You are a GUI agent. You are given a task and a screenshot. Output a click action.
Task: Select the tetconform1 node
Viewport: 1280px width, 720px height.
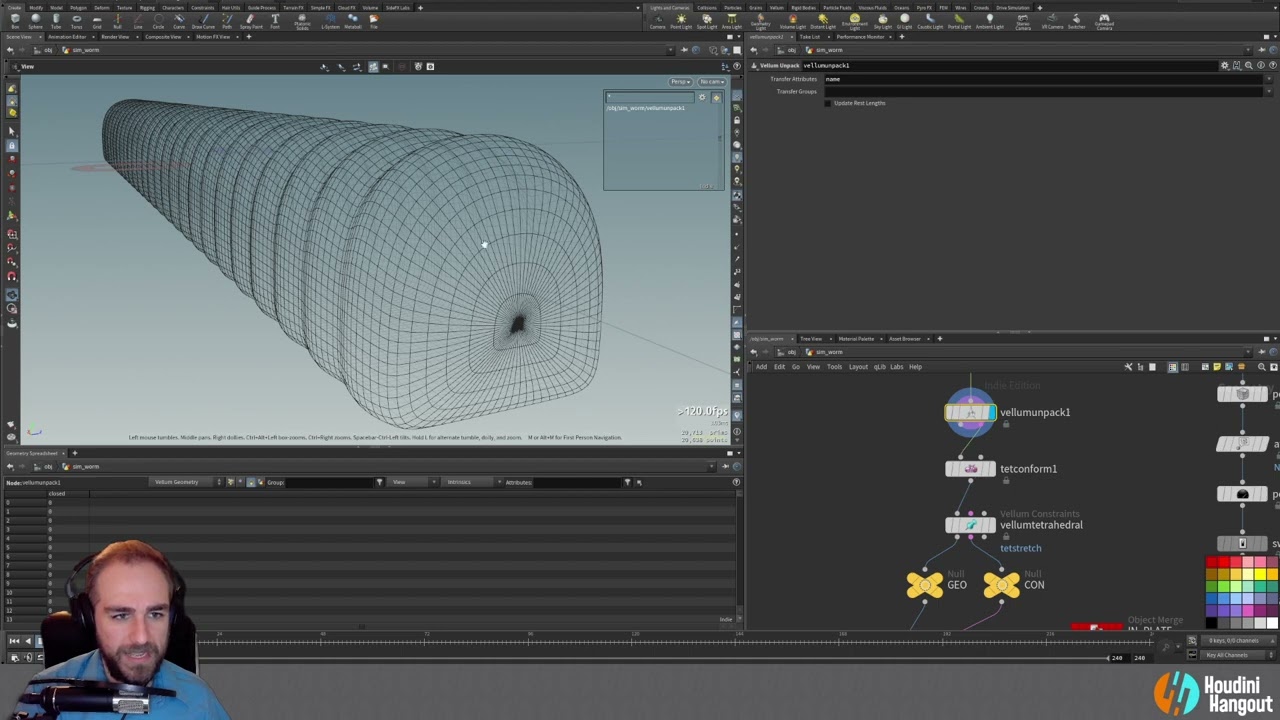pos(970,469)
